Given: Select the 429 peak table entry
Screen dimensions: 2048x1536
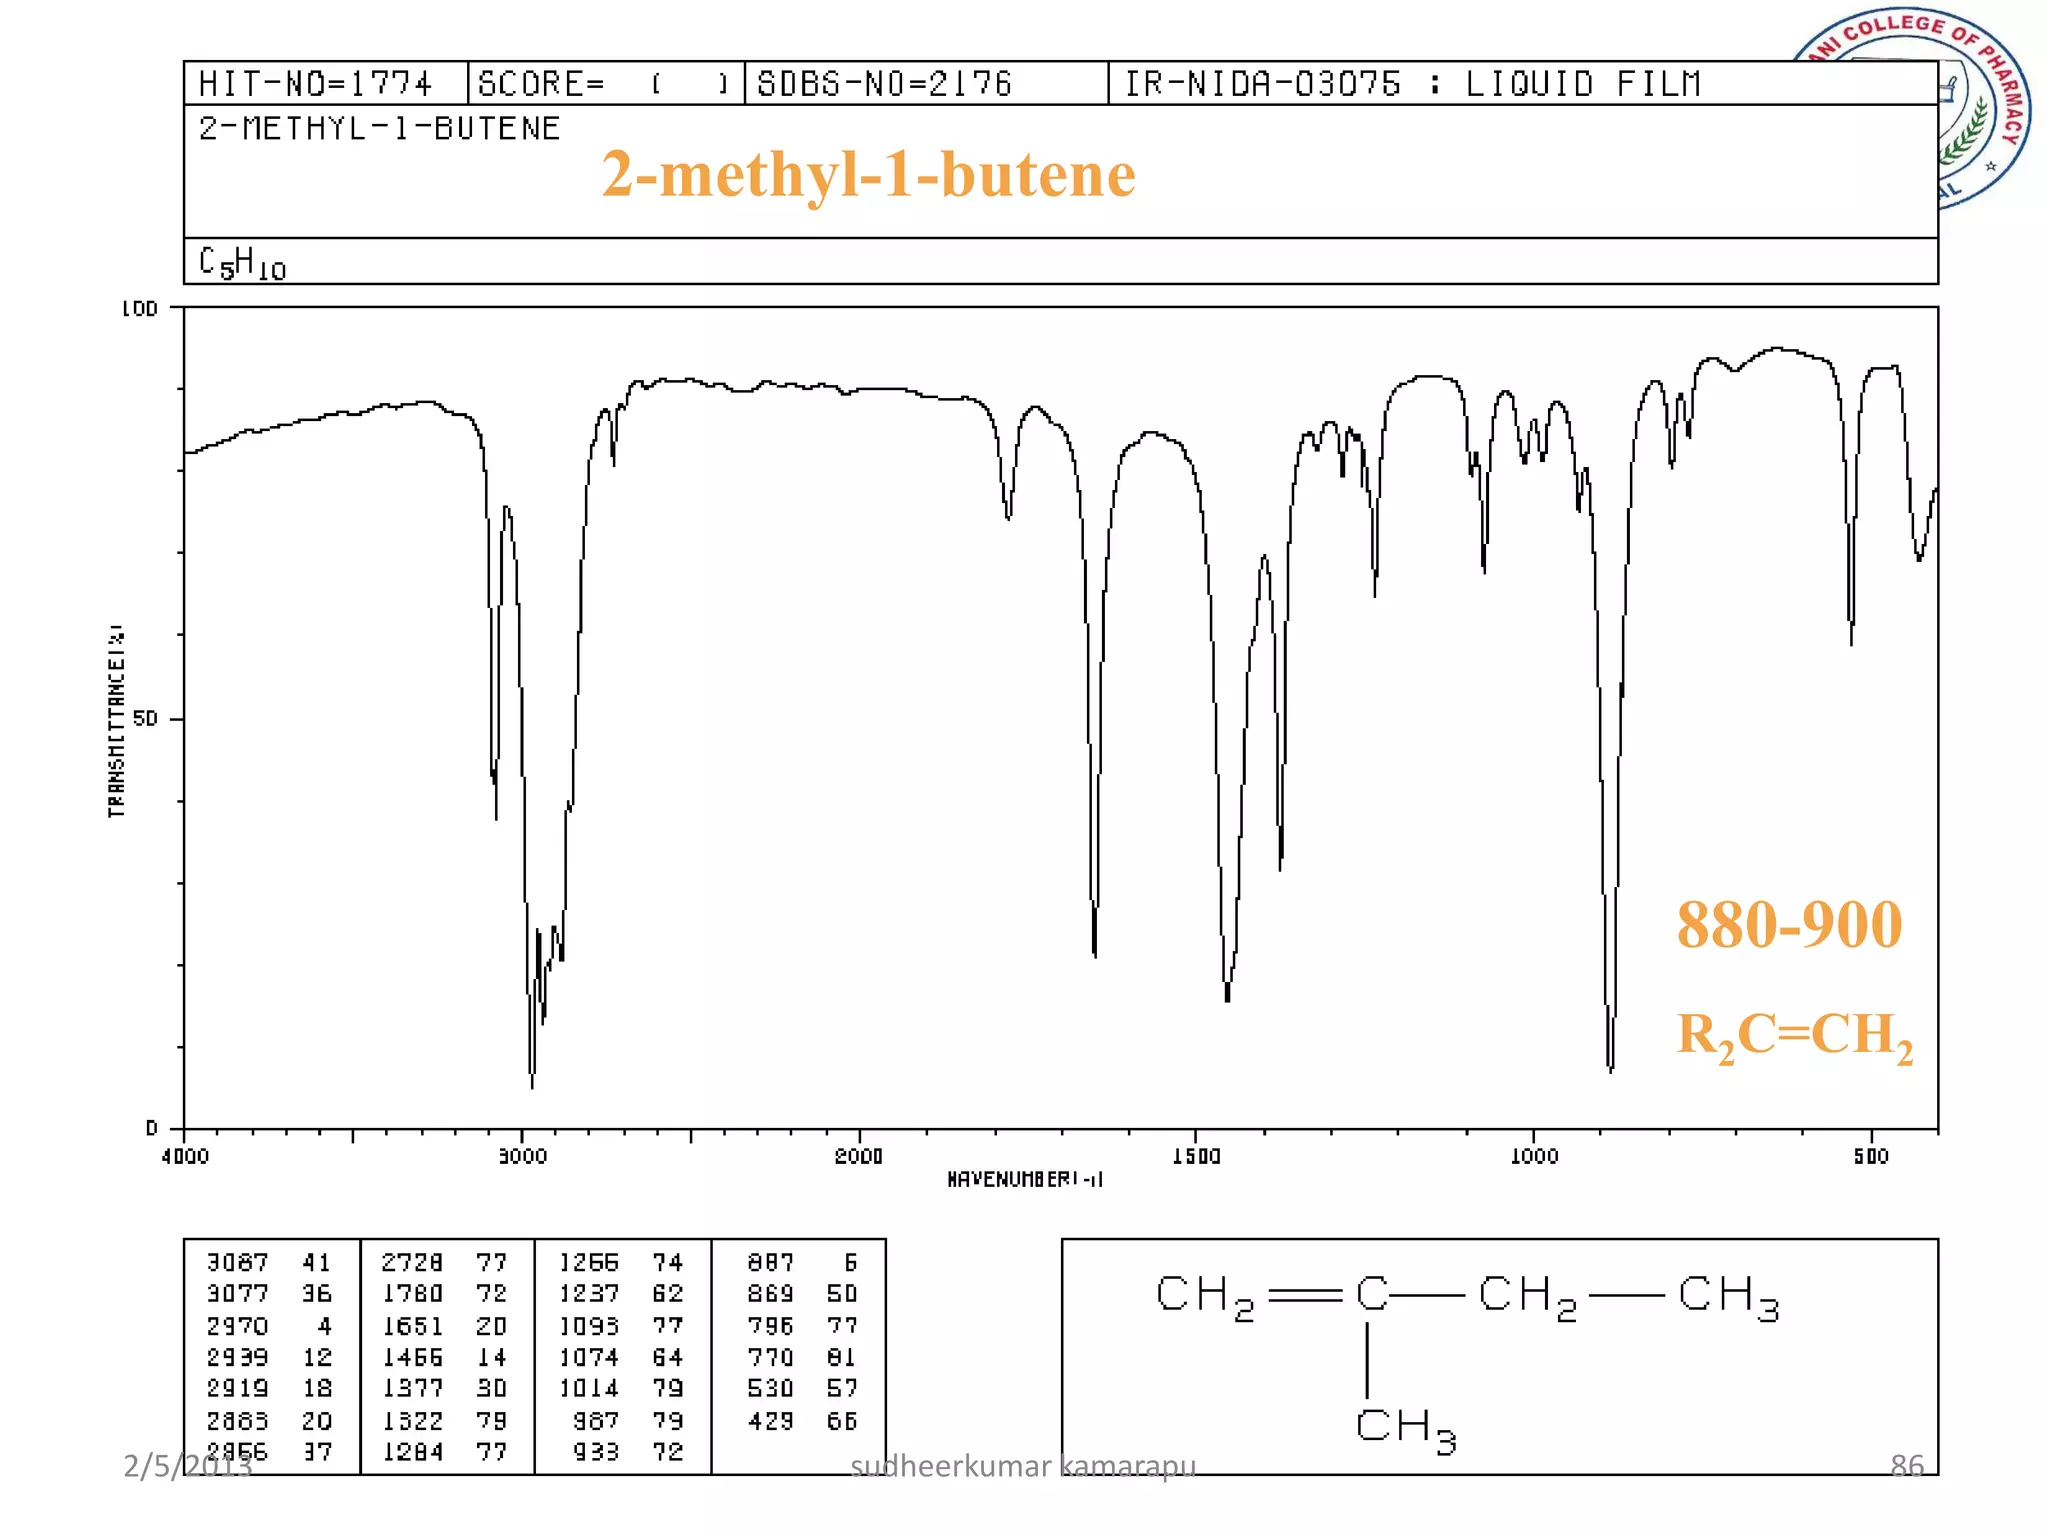Looking at the screenshot, I should (x=802, y=1421).
